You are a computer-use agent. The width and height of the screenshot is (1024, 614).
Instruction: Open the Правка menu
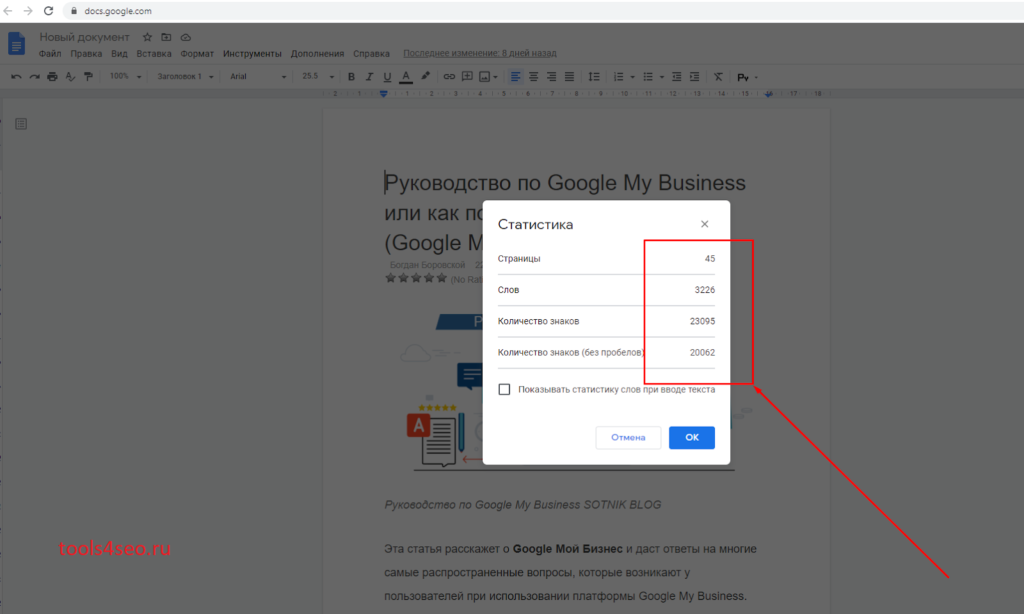(86, 54)
